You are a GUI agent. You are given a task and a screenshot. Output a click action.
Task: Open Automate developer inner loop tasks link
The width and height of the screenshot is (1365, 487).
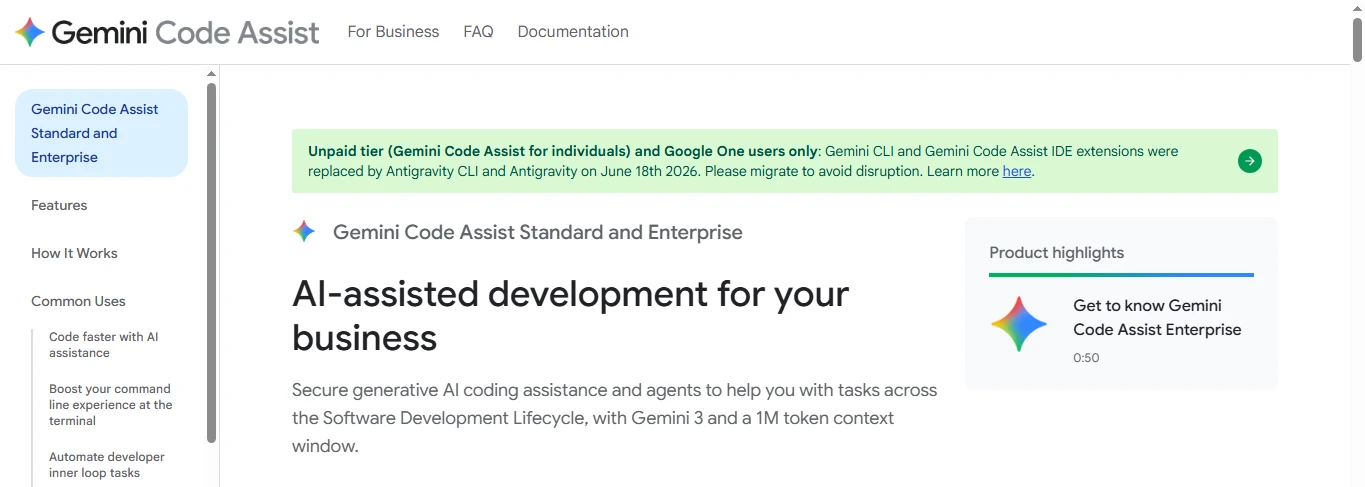coord(107,465)
